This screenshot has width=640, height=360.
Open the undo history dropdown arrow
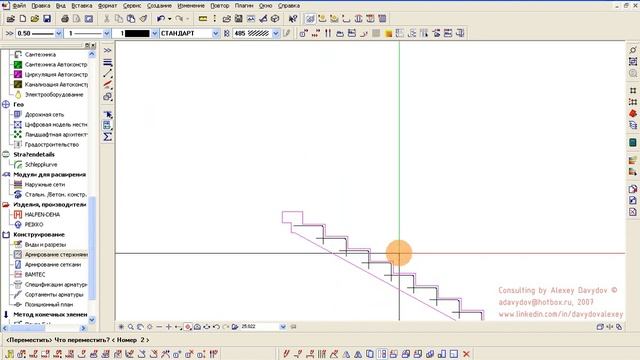[x=169, y=19]
